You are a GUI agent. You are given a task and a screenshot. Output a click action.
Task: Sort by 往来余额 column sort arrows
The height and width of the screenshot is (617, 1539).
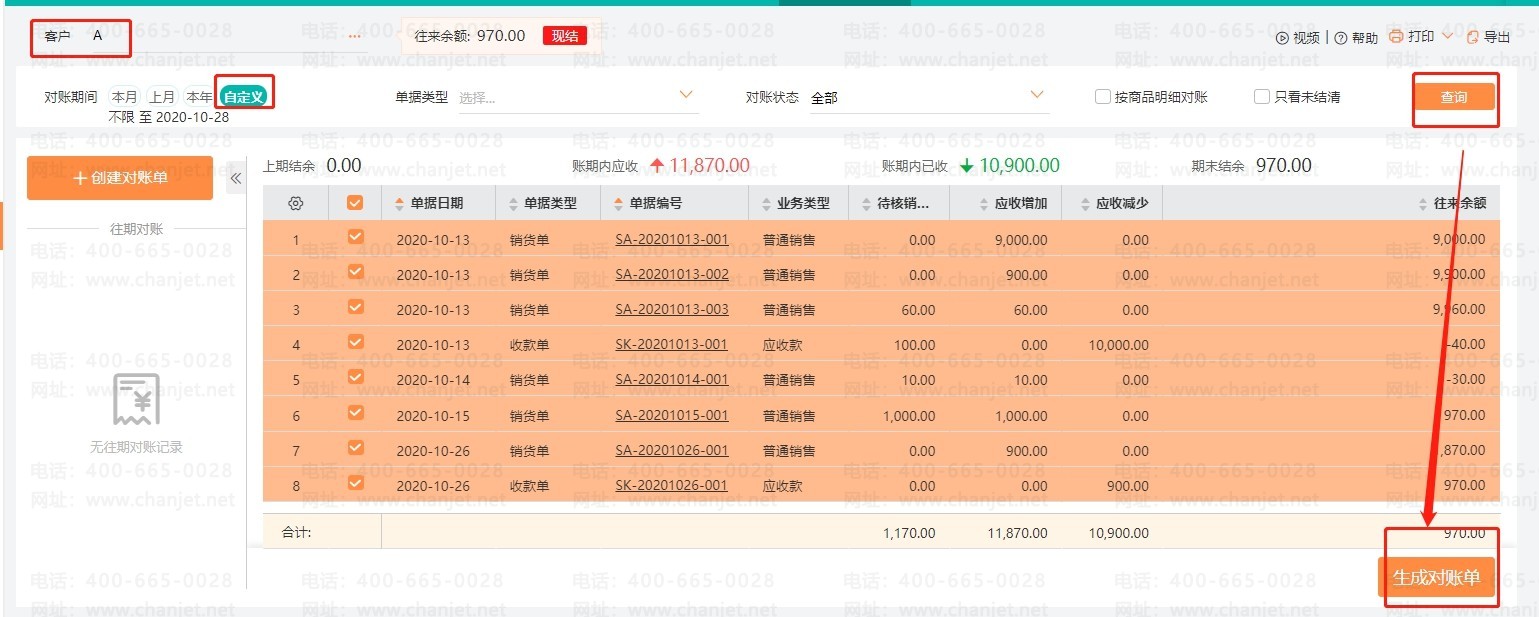(x=1424, y=203)
